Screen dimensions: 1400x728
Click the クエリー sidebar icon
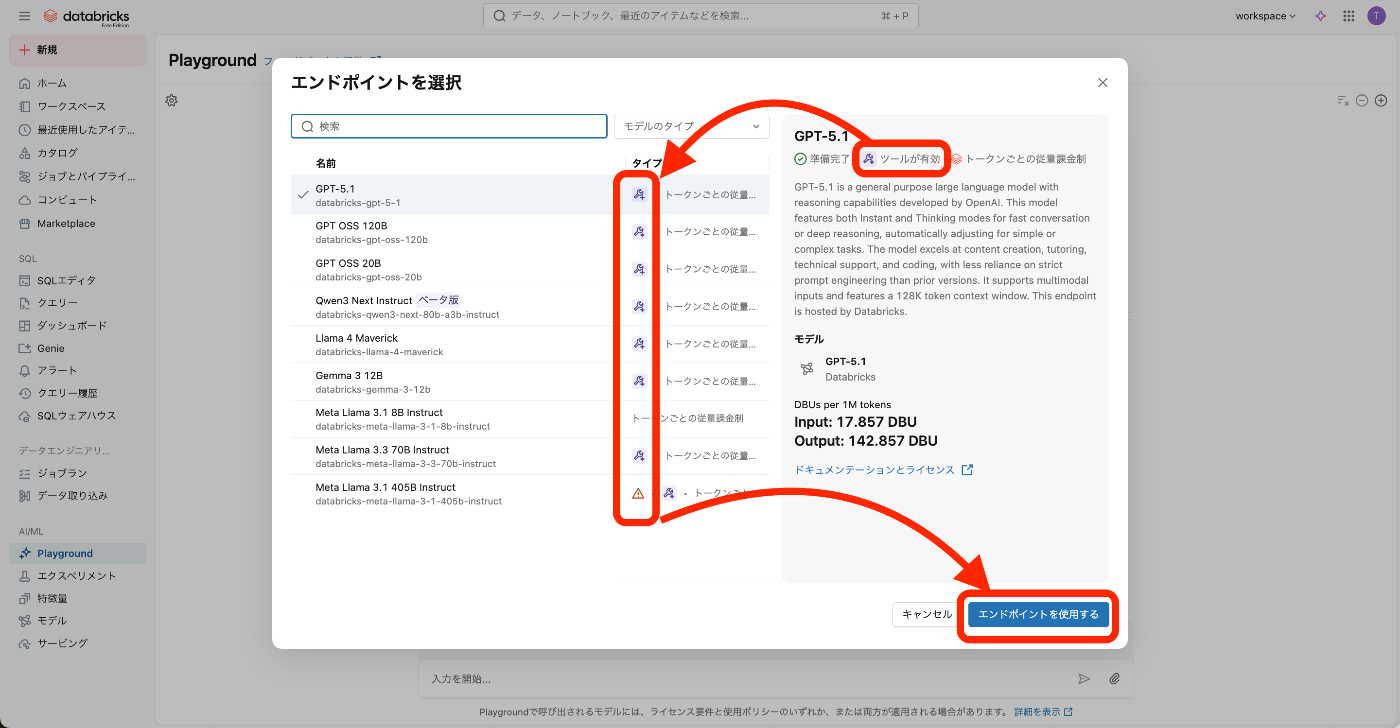tap(25, 303)
